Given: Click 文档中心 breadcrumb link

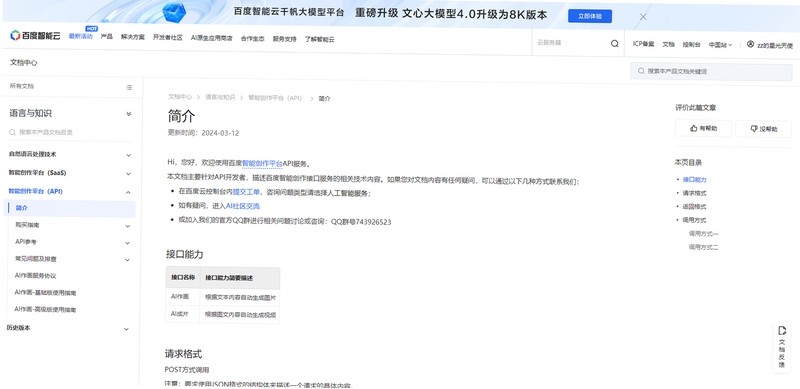Looking at the screenshot, I should click(180, 96).
